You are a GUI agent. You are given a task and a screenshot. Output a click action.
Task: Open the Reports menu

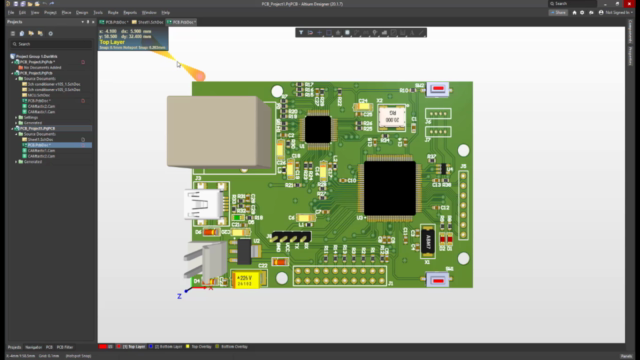pyautogui.click(x=130, y=13)
